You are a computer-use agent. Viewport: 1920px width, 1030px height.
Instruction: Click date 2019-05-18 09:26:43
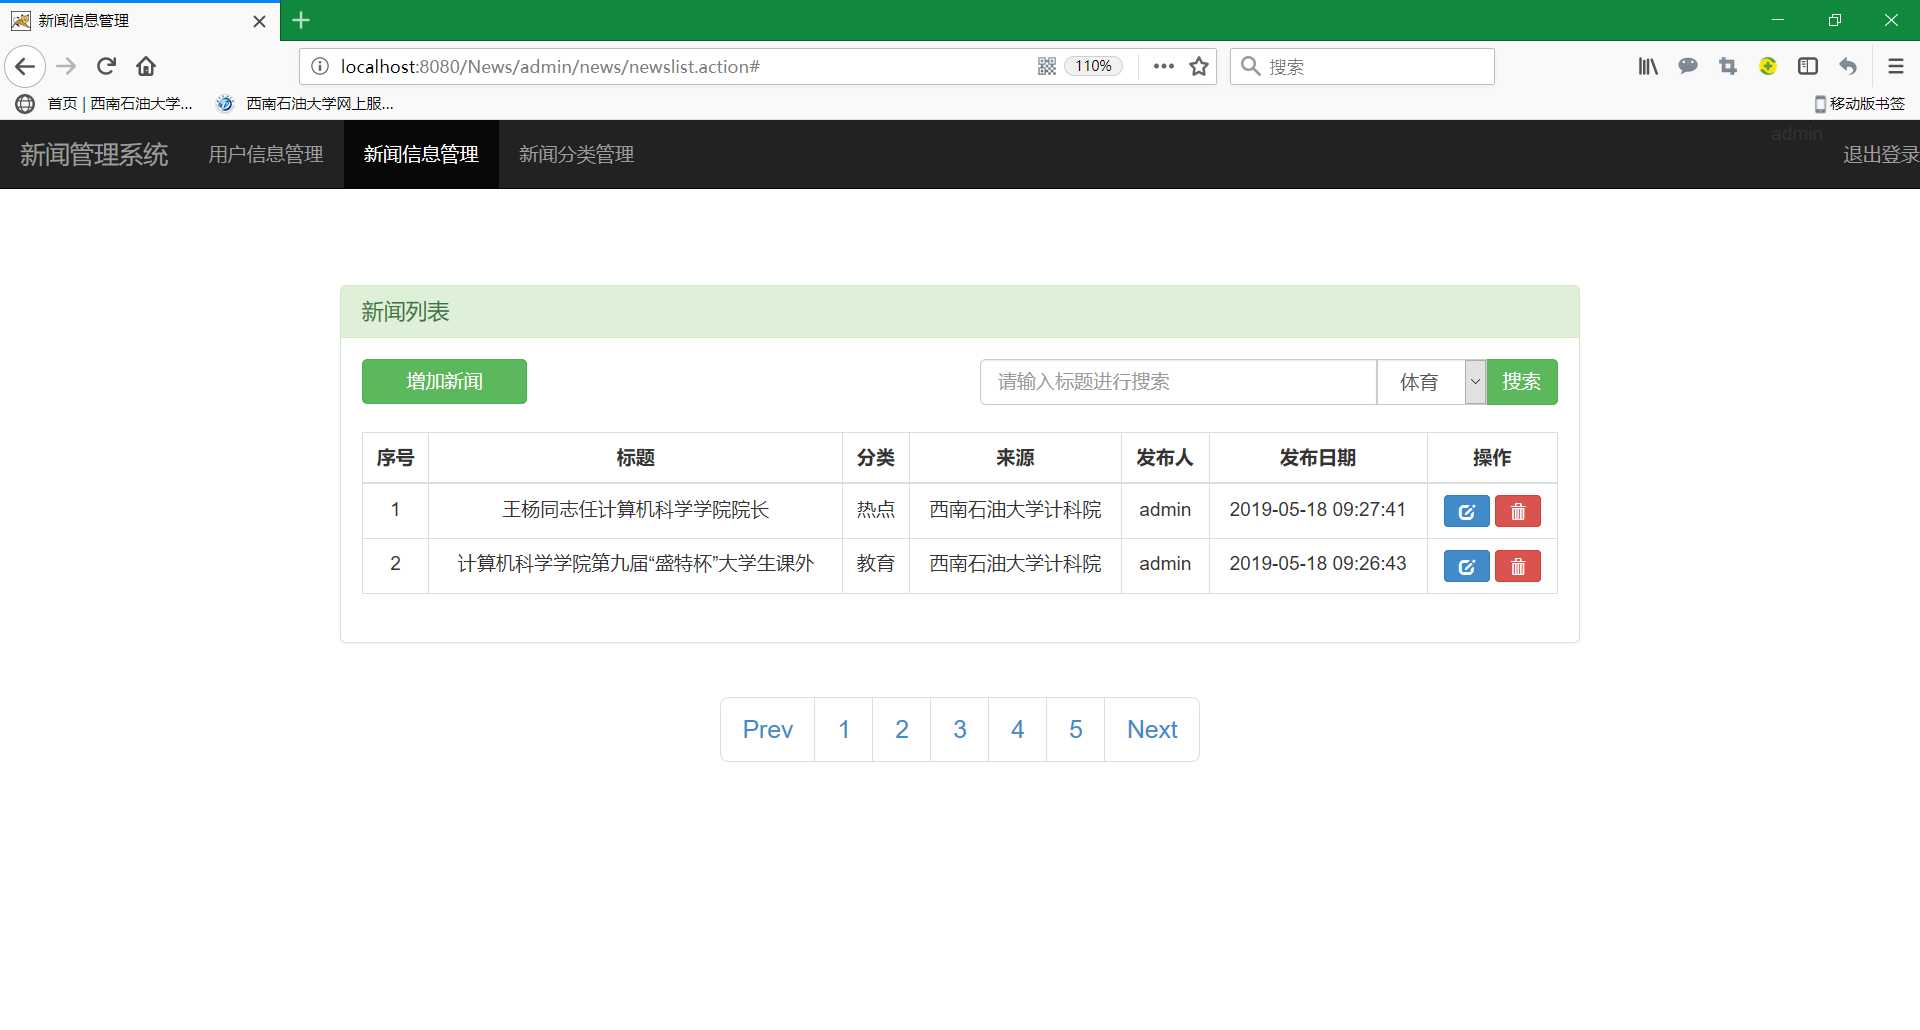1317,564
